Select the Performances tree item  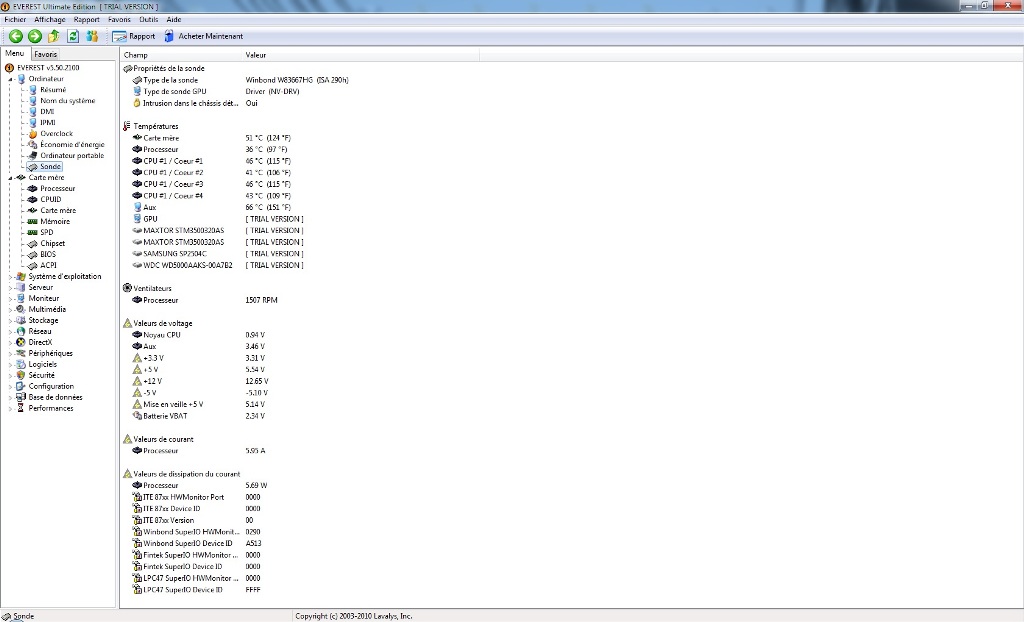50,408
